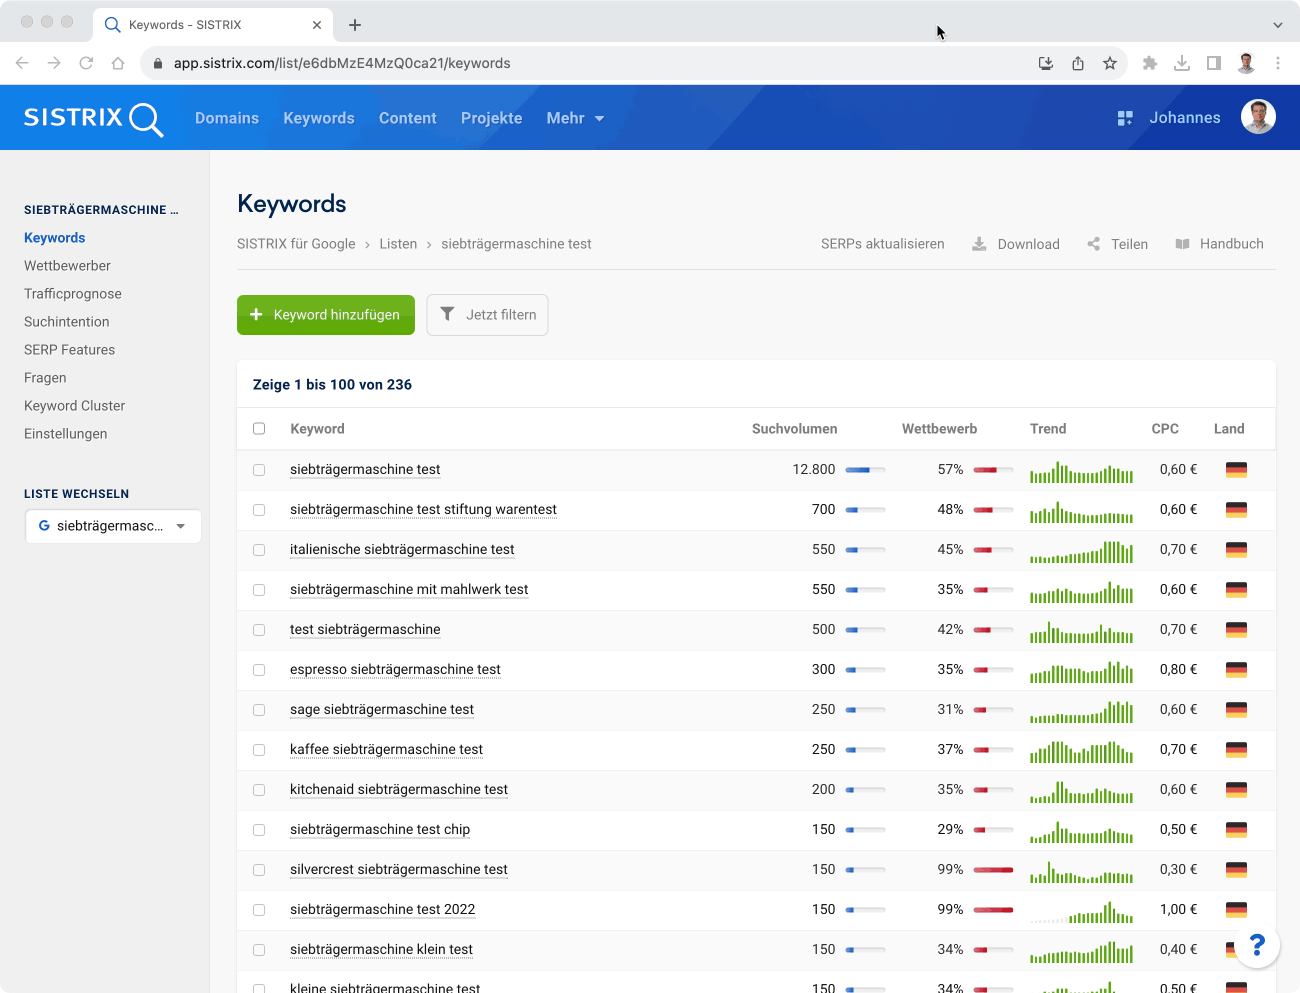Image resolution: width=1300 pixels, height=993 pixels.
Task: Open the Handbuch book icon
Action: point(1182,244)
